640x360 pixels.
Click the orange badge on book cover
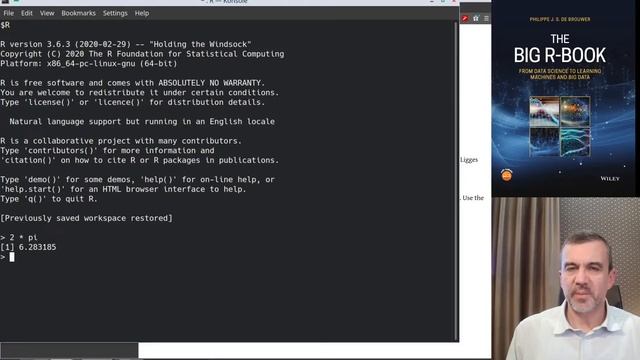tap(507, 175)
